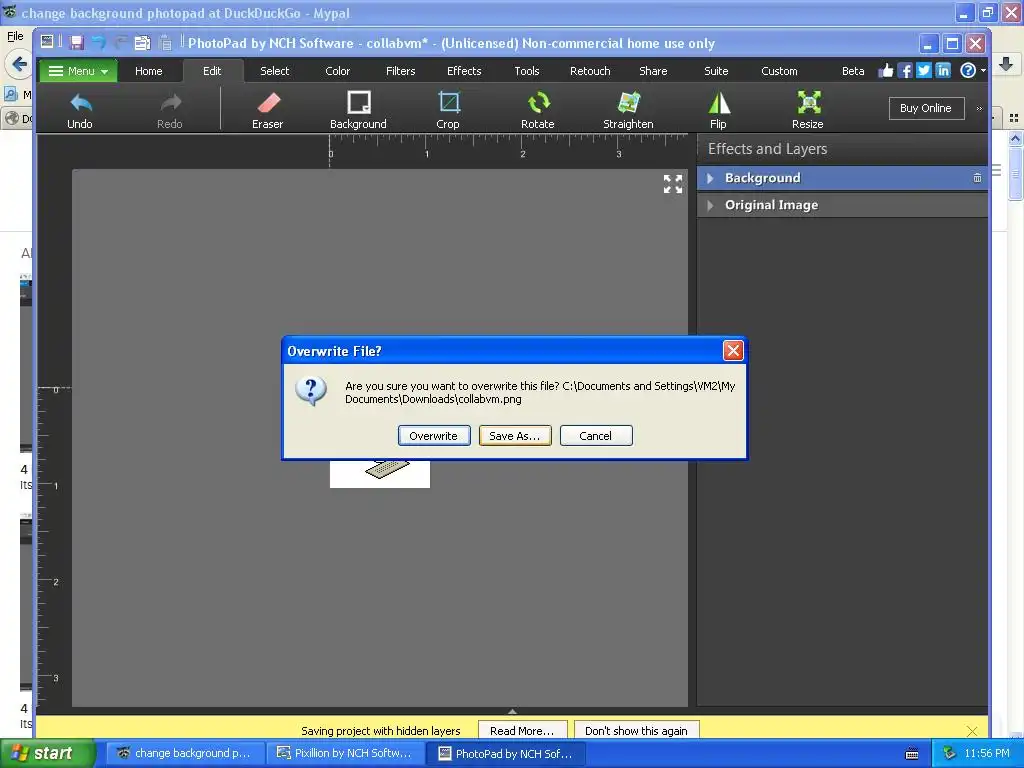This screenshot has width=1024, height=768.
Task: Click the fit-to-window zoom icon on canvas
Action: (x=673, y=184)
